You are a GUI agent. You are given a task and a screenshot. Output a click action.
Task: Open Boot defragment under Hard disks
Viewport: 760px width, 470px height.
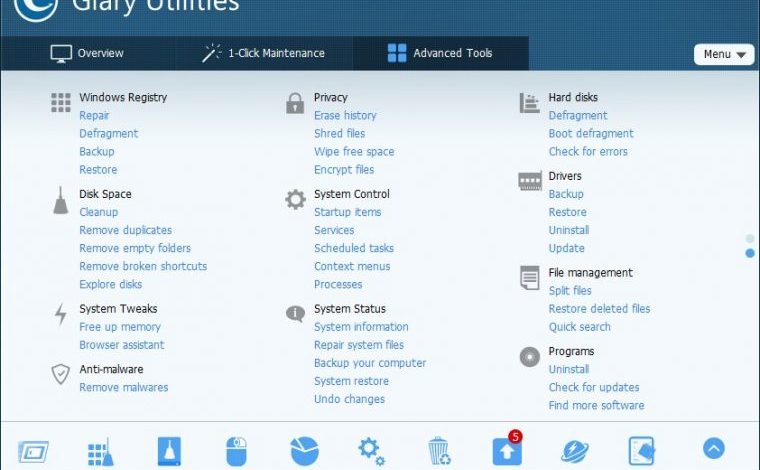(x=591, y=134)
